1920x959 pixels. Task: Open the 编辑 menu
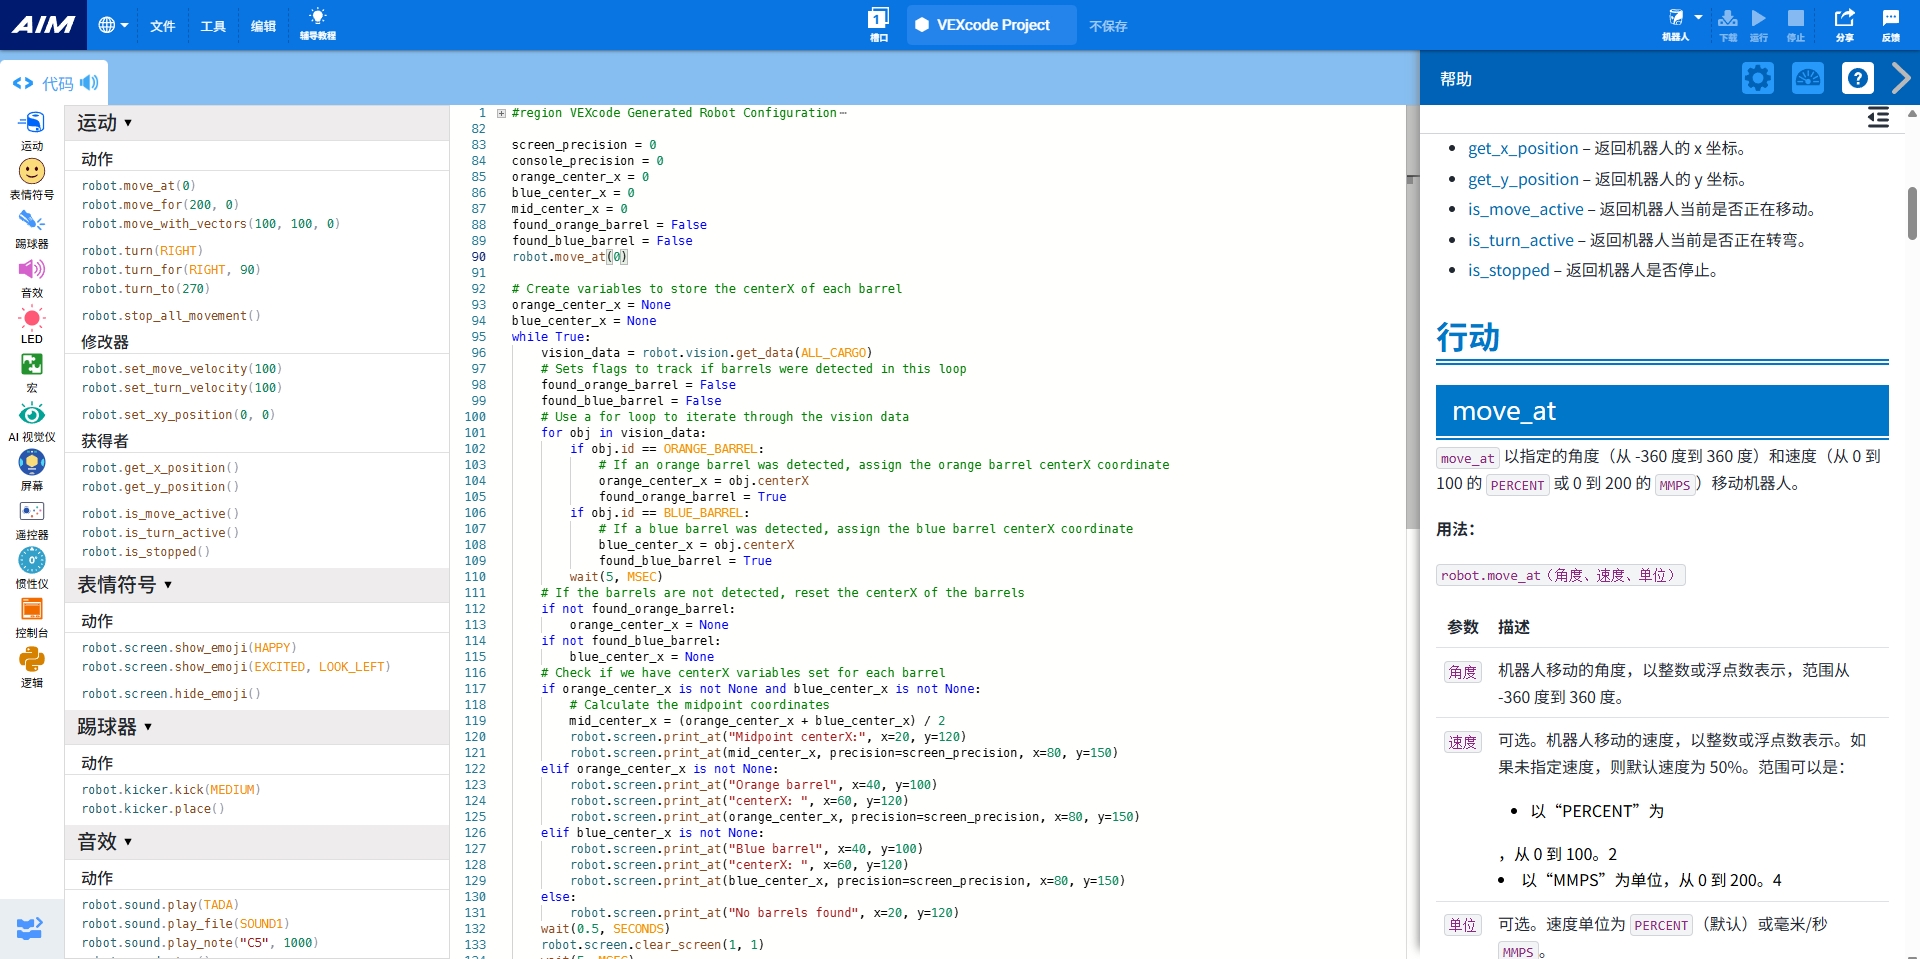coord(263,26)
